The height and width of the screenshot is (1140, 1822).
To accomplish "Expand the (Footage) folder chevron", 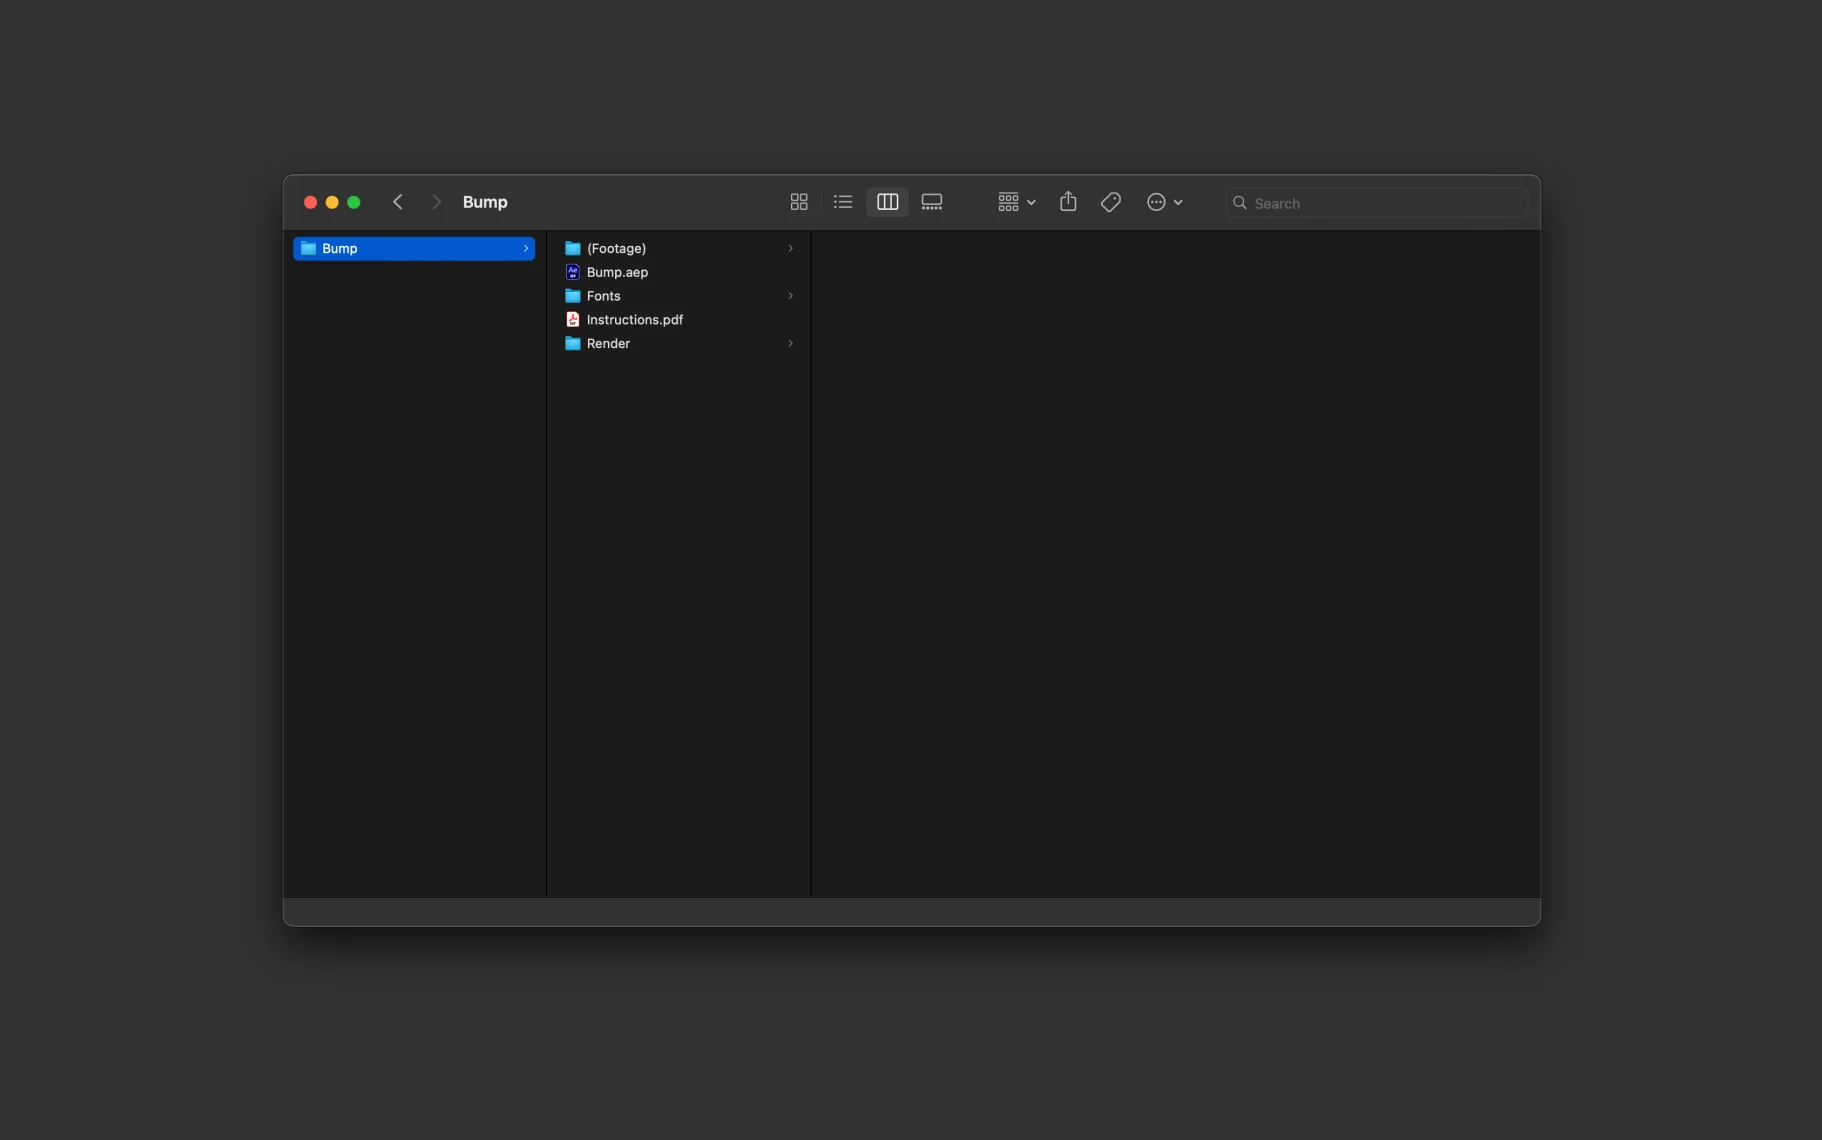I will tap(790, 248).
